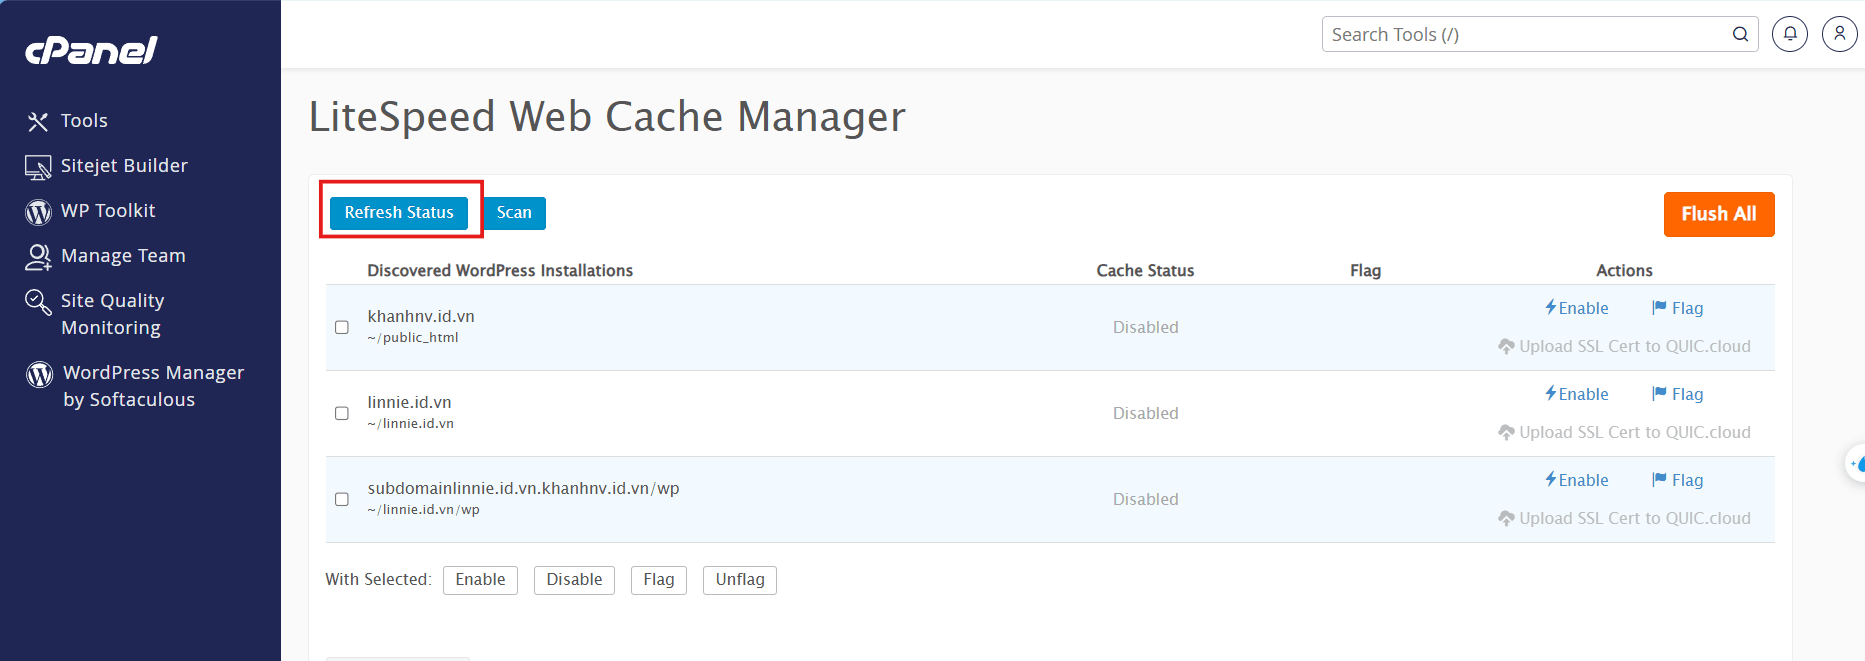The height and width of the screenshot is (661, 1865).
Task: Tick the subdomainlinnie.id.vn.khanhnv.id.vn/wp checkbox
Action: [x=342, y=499]
